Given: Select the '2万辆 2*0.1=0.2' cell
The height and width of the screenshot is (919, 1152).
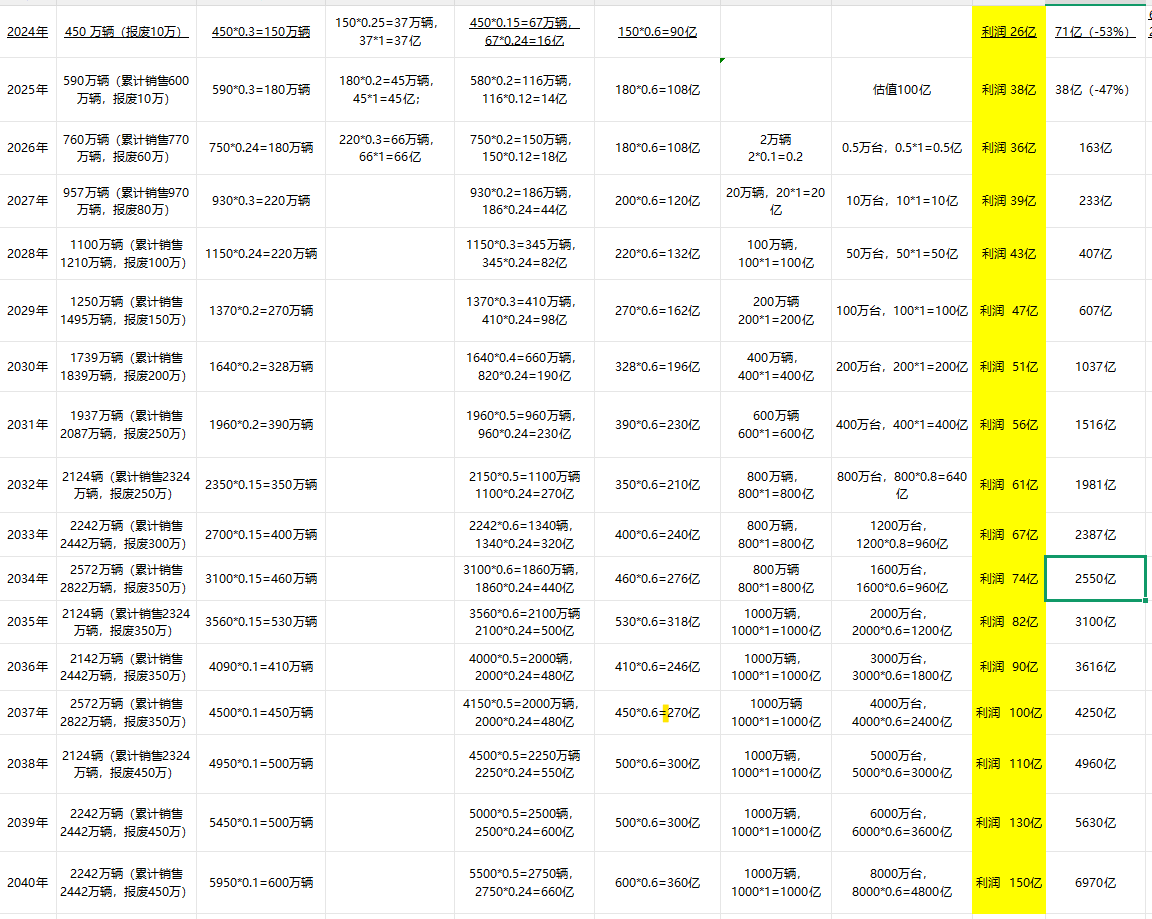Looking at the screenshot, I should pyautogui.click(x=776, y=148).
